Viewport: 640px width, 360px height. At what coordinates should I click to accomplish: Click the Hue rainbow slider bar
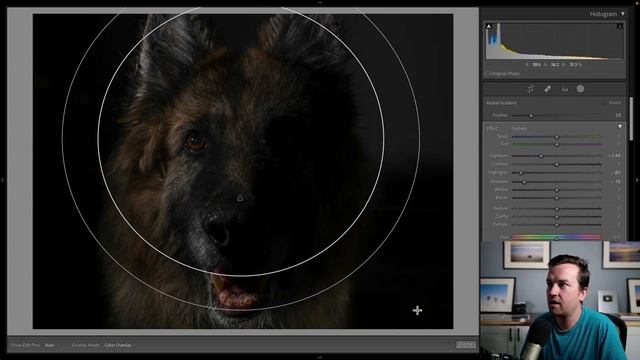coord(556,237)
